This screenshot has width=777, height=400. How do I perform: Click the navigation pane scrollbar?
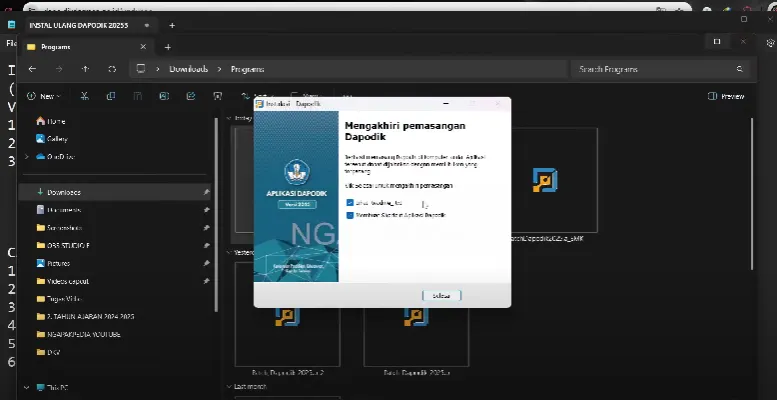point(216,213)
